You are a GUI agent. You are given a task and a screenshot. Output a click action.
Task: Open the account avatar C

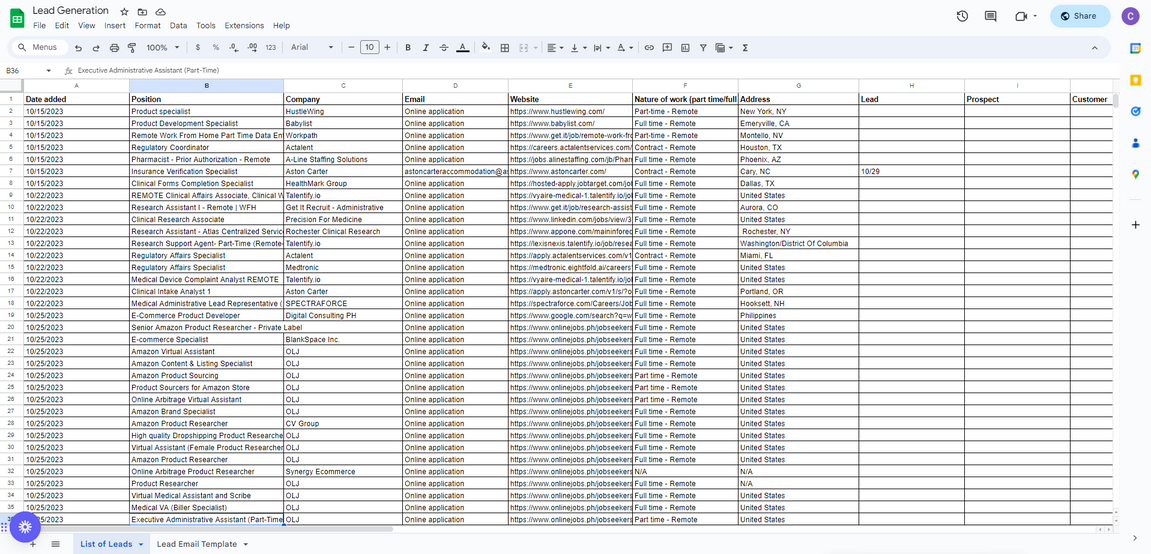(x=1130, y=16)
